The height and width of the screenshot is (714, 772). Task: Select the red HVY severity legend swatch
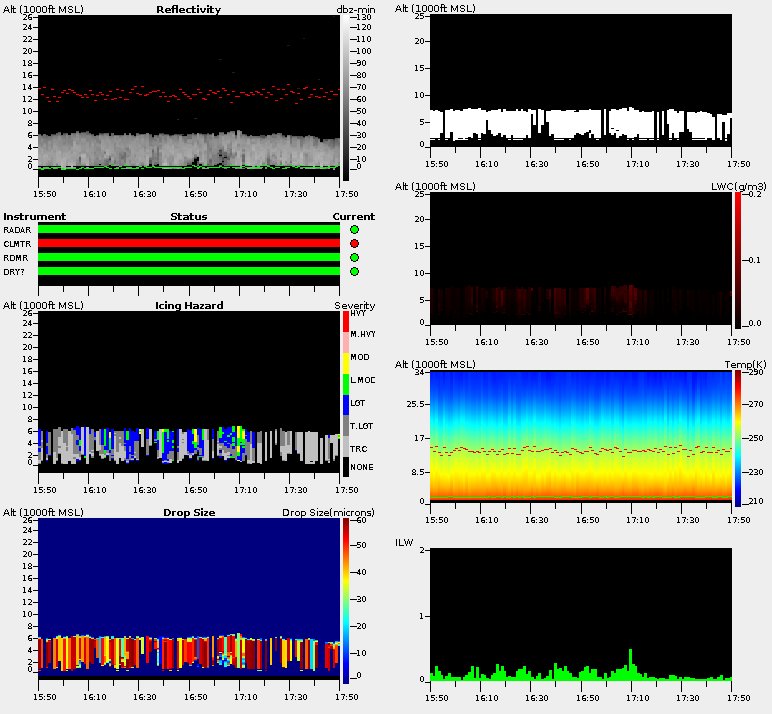point(346,322)
